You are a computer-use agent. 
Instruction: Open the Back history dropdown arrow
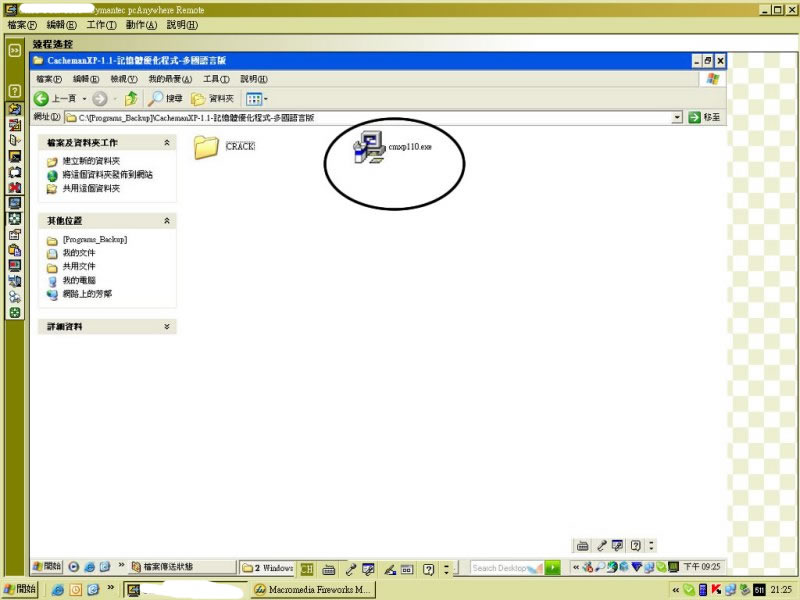click(x=85, y=98)
